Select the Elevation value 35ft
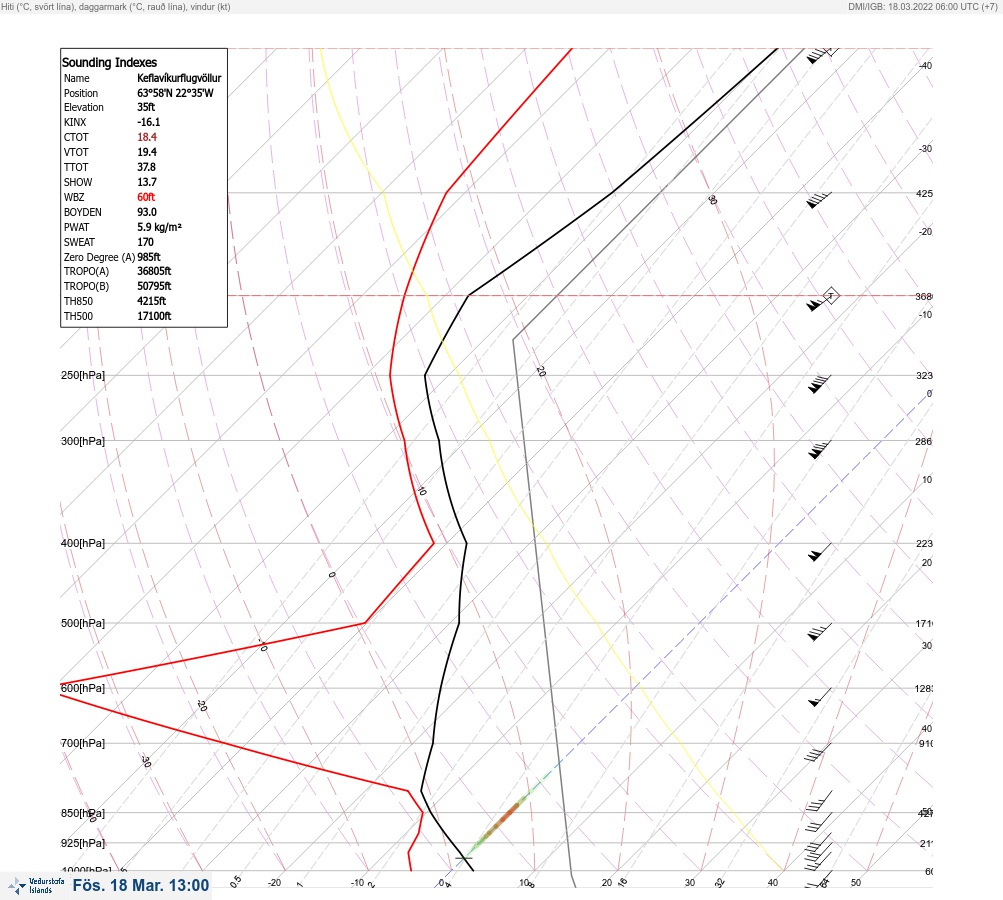The width and height of the screenshot is (1003, 900). pos(146,107)
